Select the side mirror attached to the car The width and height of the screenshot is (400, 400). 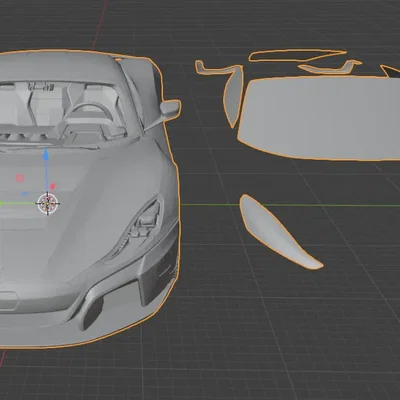coord(170,108)
